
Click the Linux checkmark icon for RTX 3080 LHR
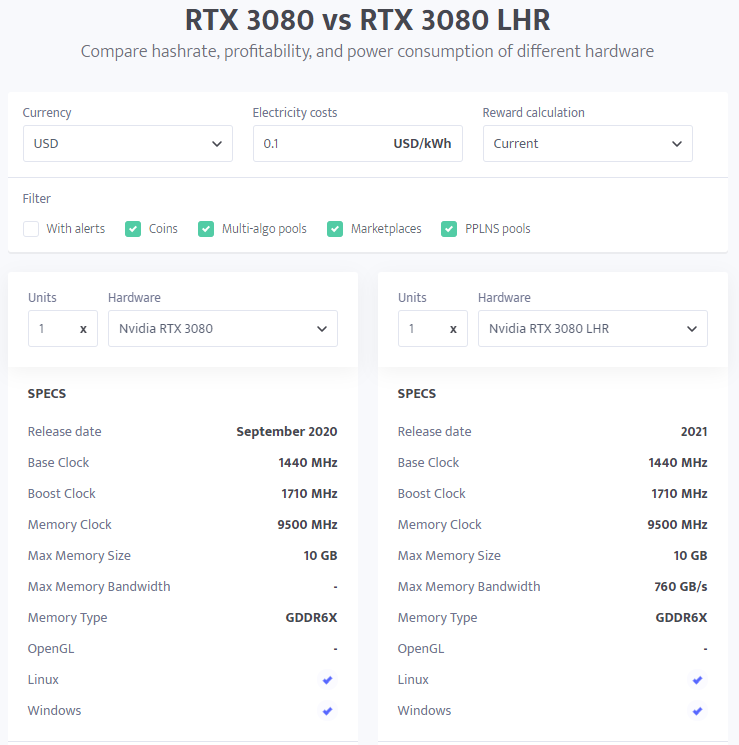tap(698, 680)
